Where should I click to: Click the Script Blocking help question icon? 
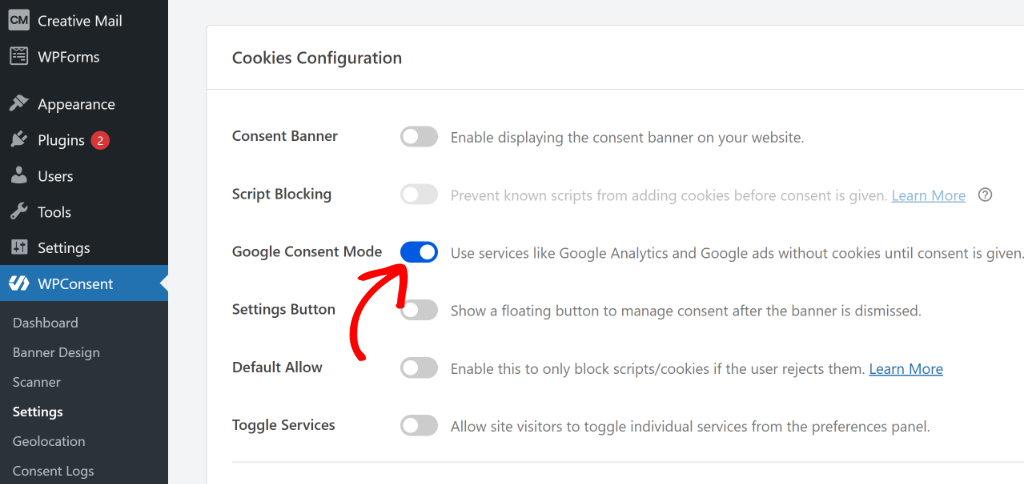985,195
